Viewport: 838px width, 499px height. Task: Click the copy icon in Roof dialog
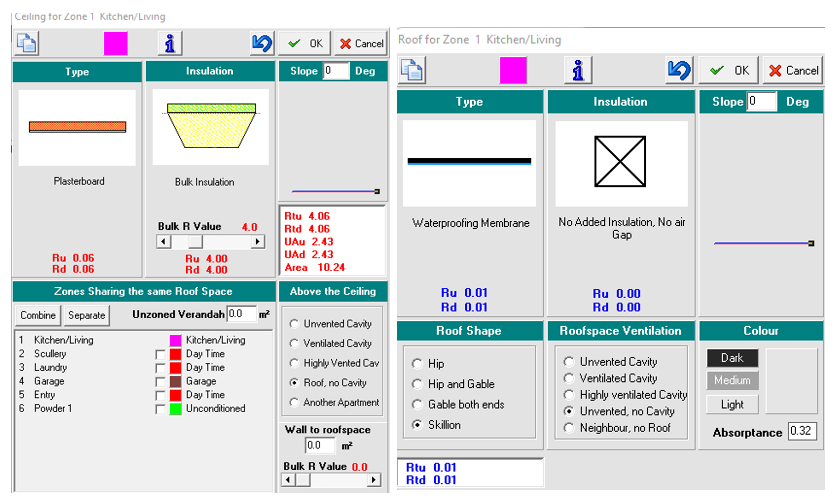click(413, 70)
